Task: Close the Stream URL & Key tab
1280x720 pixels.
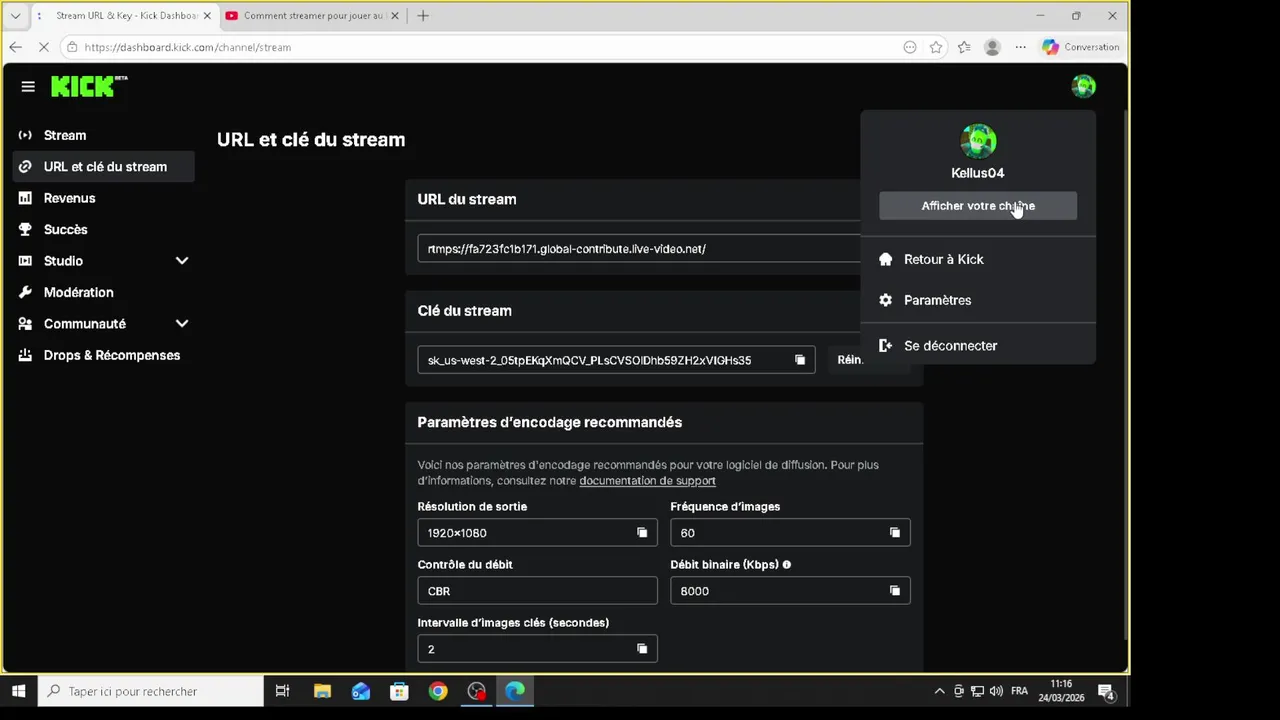Action: [207, 16]
